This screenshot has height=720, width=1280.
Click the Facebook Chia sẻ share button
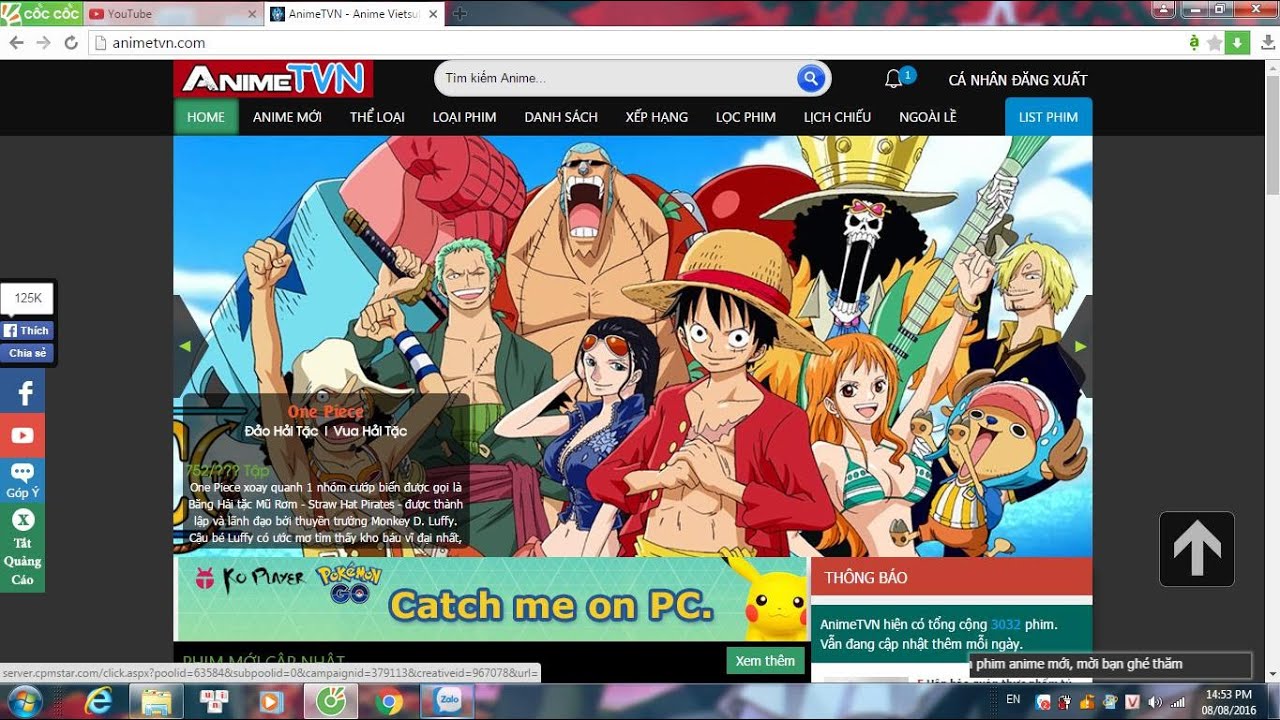coord(27,353)
